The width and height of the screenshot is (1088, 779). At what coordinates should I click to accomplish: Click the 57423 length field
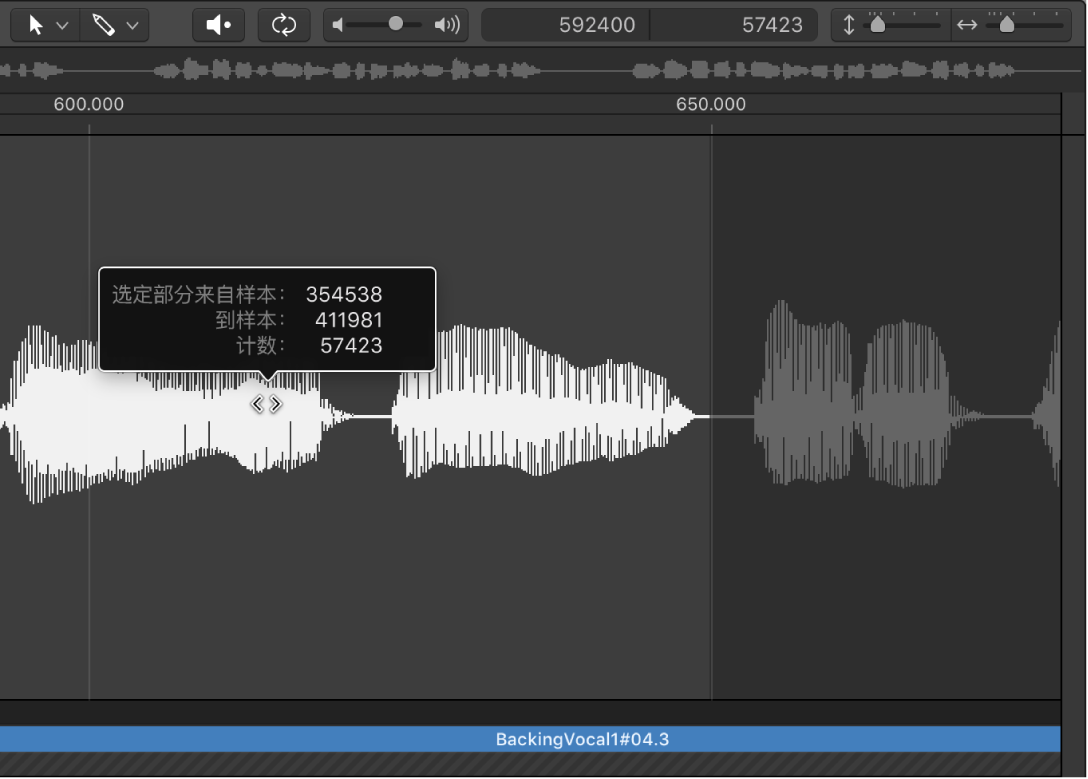(772, 25)
